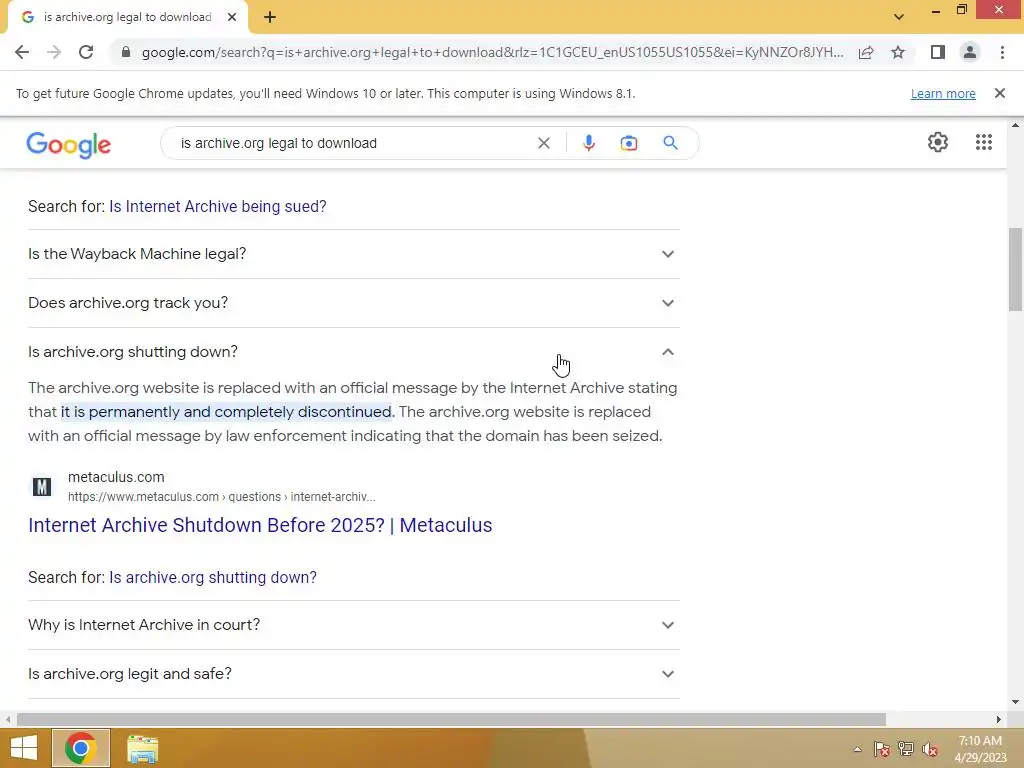Click the scroll-right arrow of horizontal scrollbar

tap(999, 719)
